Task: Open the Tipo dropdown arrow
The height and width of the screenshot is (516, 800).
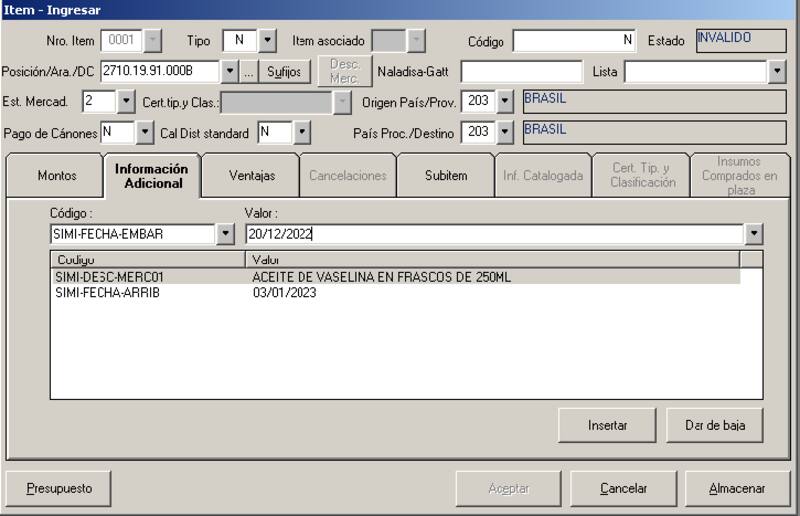Action: [x=267, y=41]
